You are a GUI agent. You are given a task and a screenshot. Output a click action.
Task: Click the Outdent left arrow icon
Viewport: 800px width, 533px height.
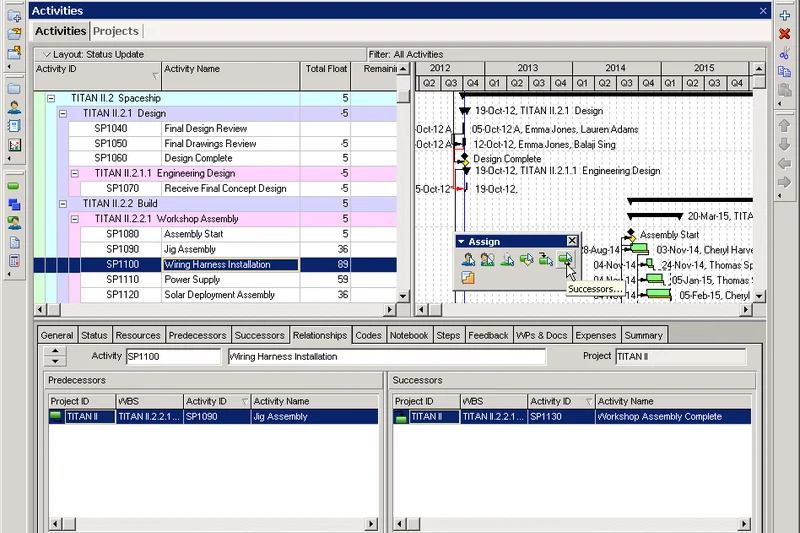click(785, 163)
